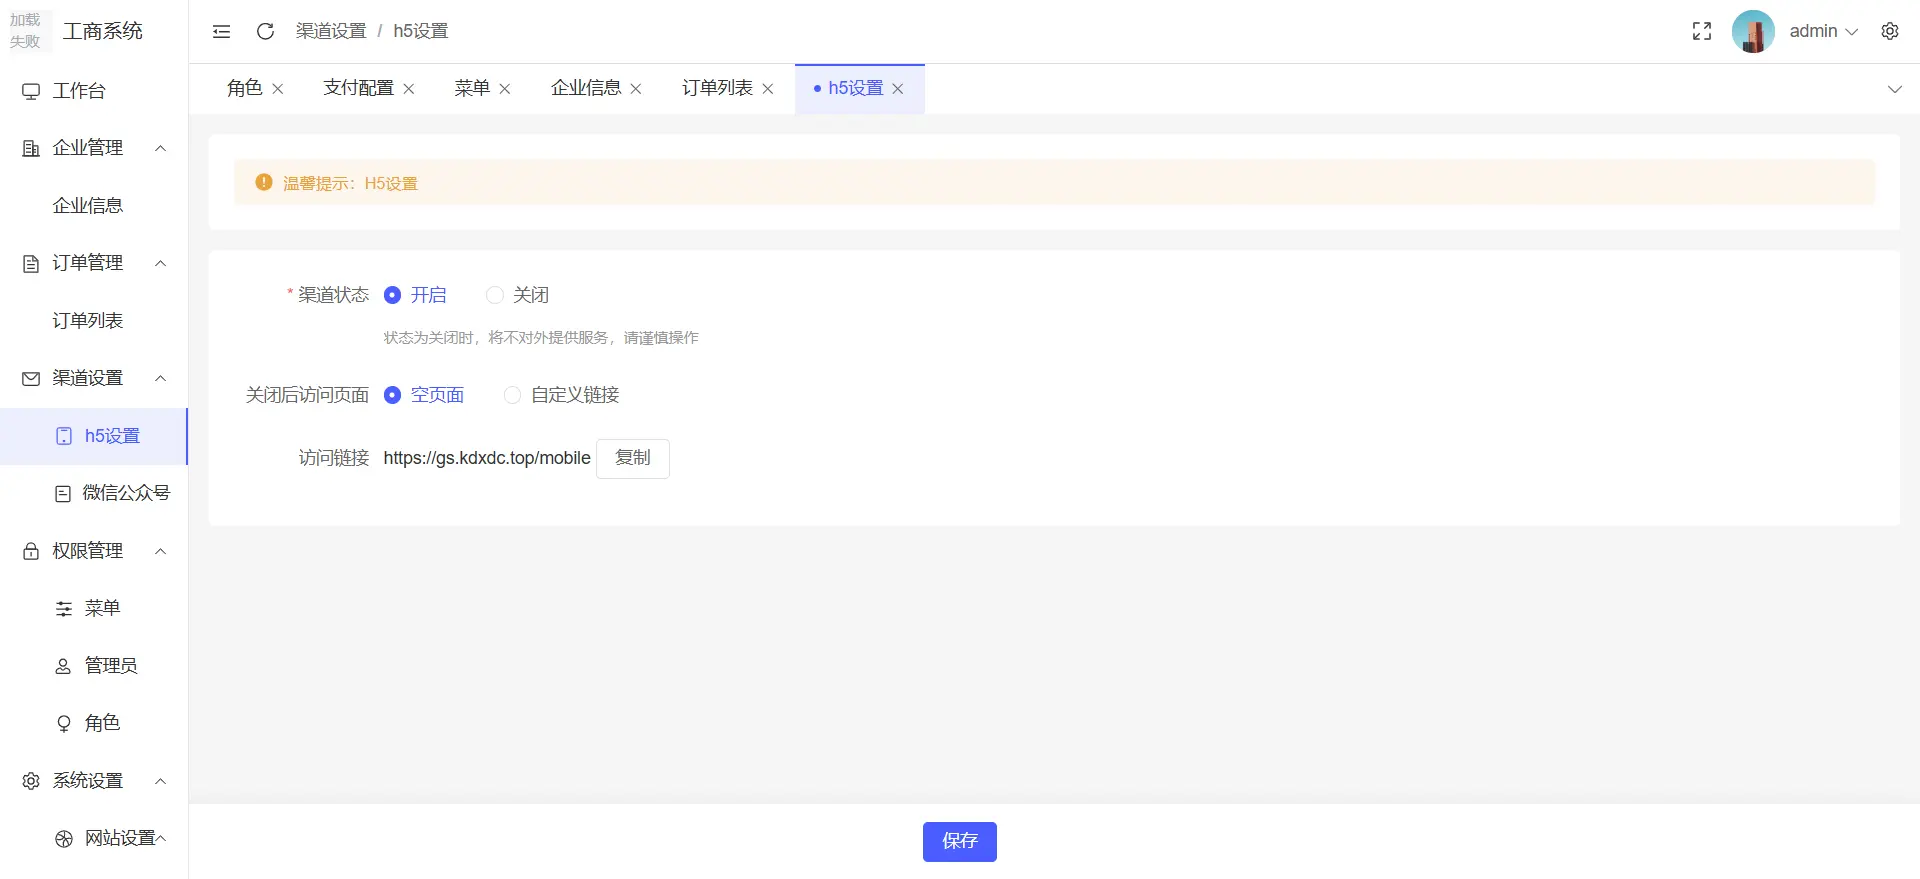Open the admin user dropdown
Viewport: 1920px width, 879px height.
click(x=1823, y=31)
